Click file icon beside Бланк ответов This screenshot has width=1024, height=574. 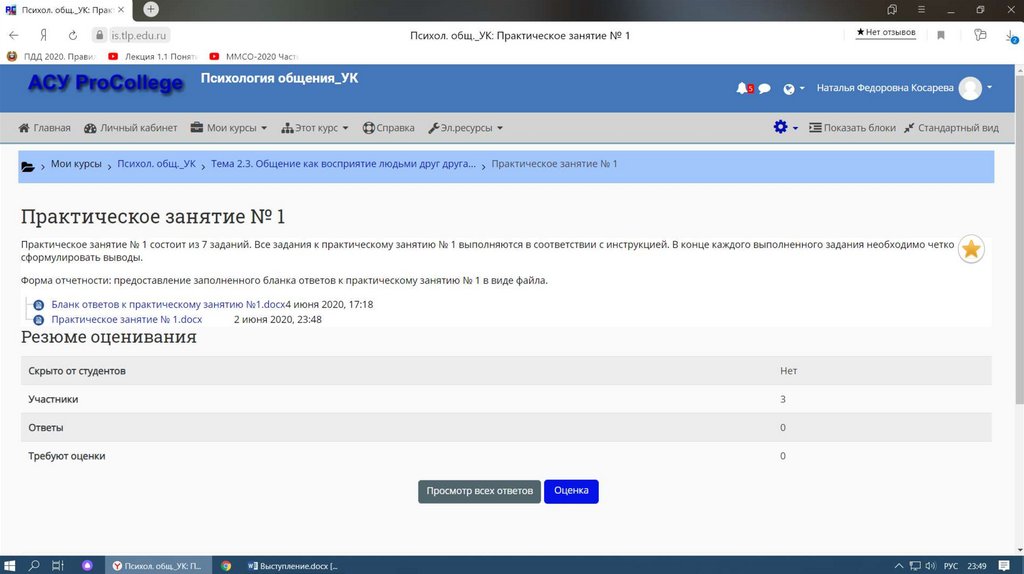coord(39,305)
